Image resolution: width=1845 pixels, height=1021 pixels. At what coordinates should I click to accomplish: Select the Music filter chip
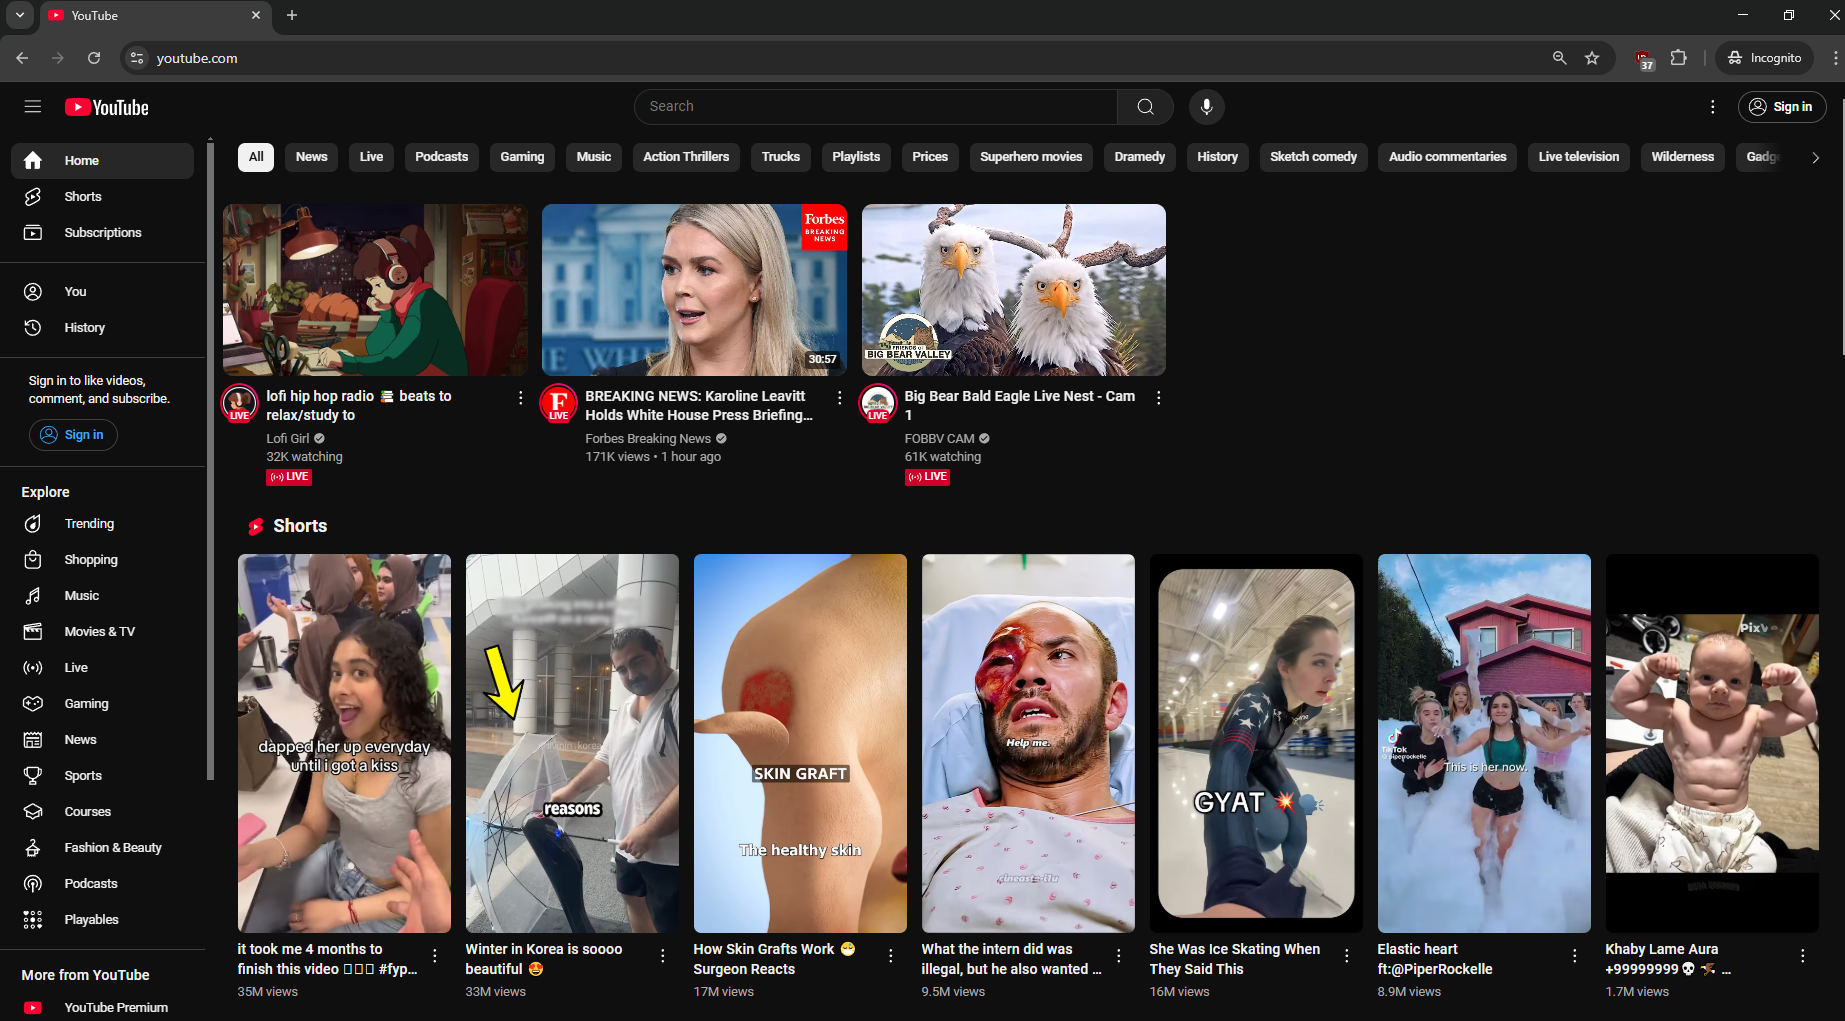pyautogui.click(x=593, y=157)
